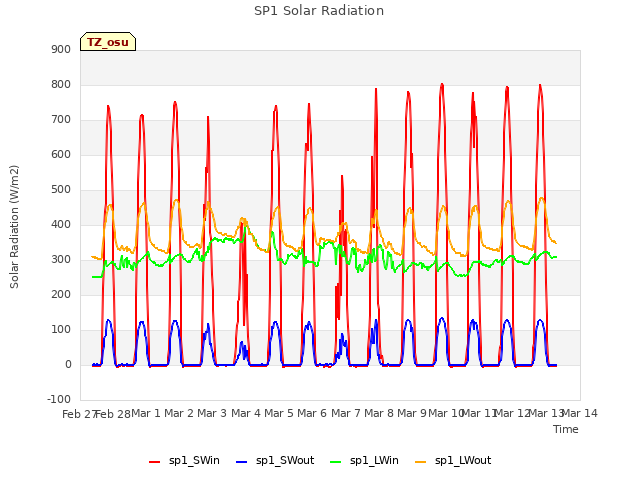Image resolution: width=640 pixels, height=480 pixels.
Task: Click the 200 y-axis tick label
Action: click(61, 294)
